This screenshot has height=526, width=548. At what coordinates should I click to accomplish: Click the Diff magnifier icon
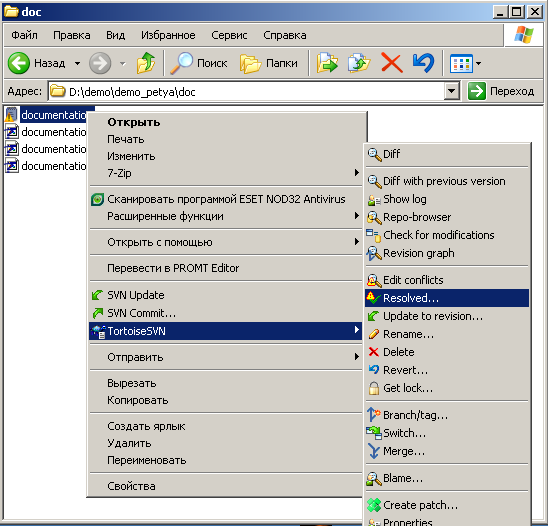[374, 154]
